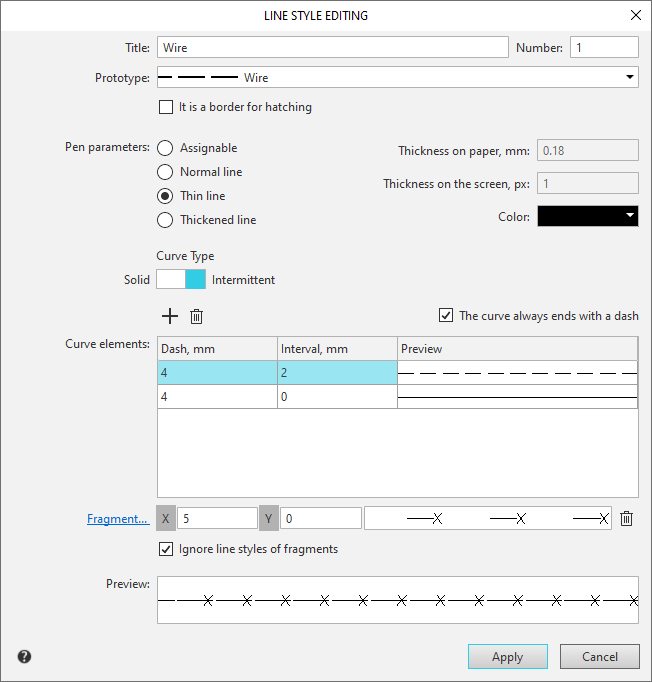The image size is (652, 682).
Task: Click the Title text field
Action: 332,47
